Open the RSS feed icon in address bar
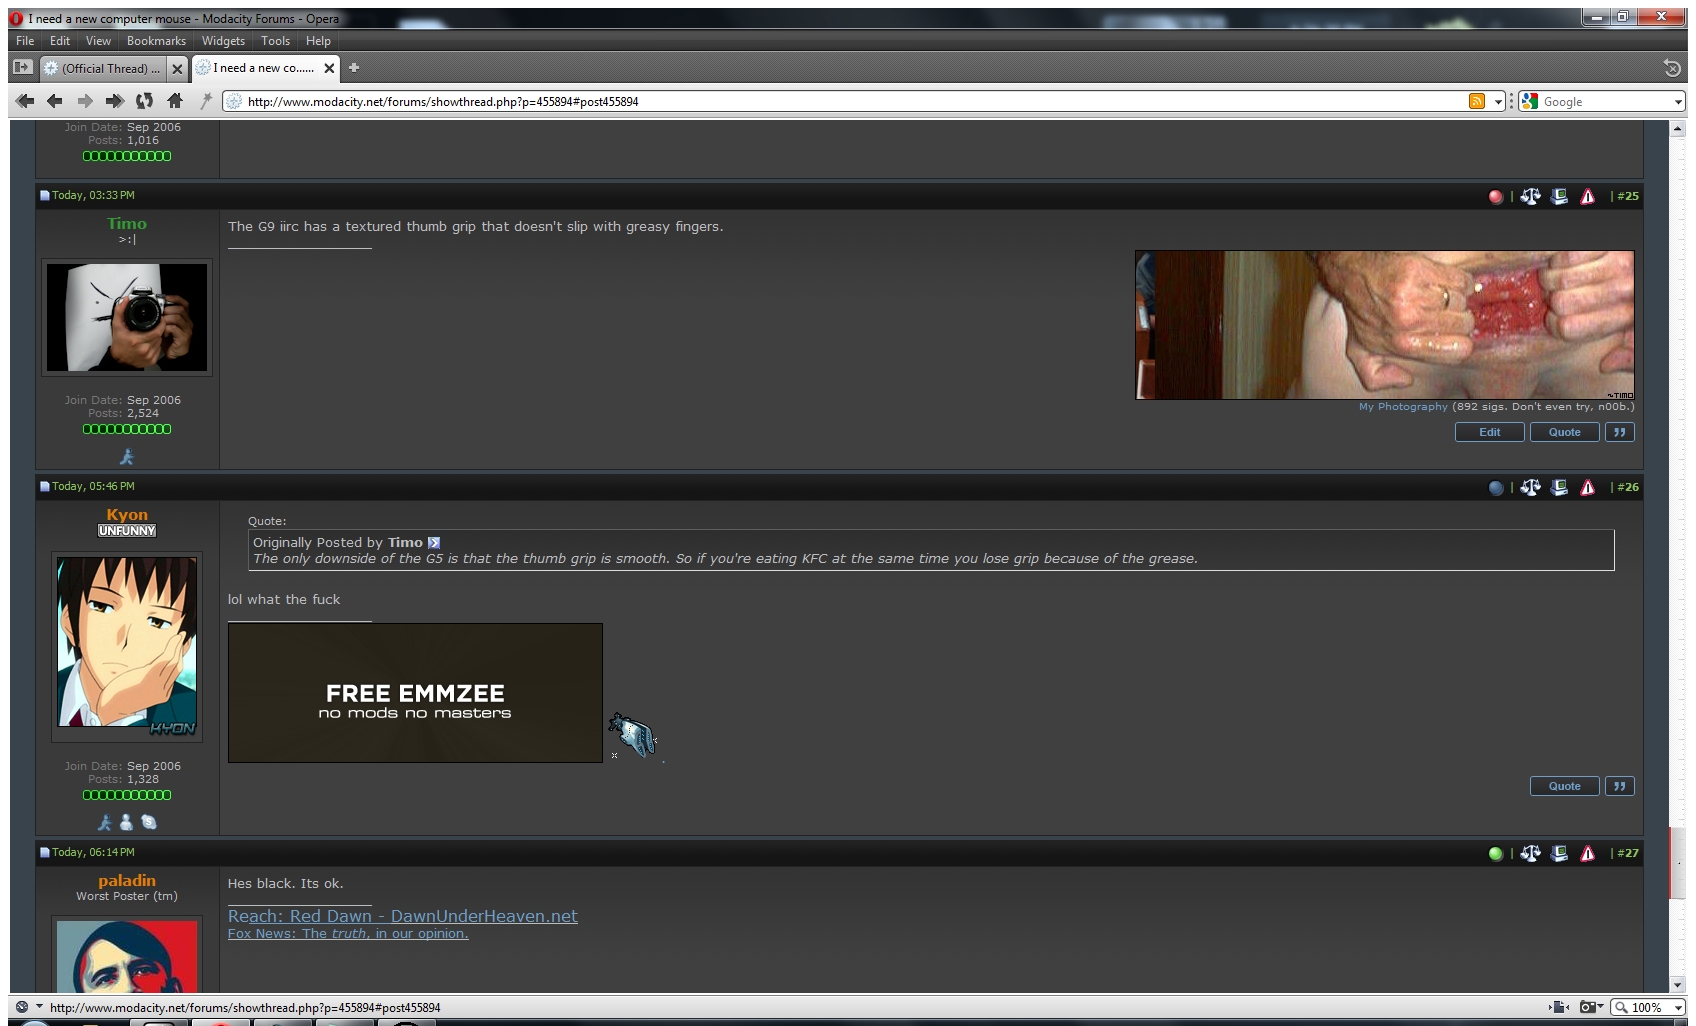This screenshot has width=1696, height=1026. click(1476, 101)
